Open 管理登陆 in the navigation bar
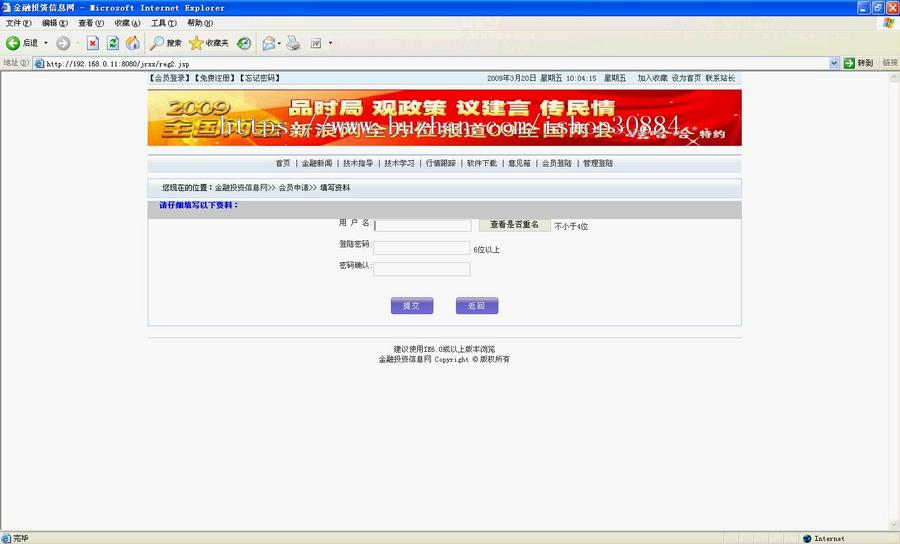Screen dimensions: 900x544 (598, 164)
